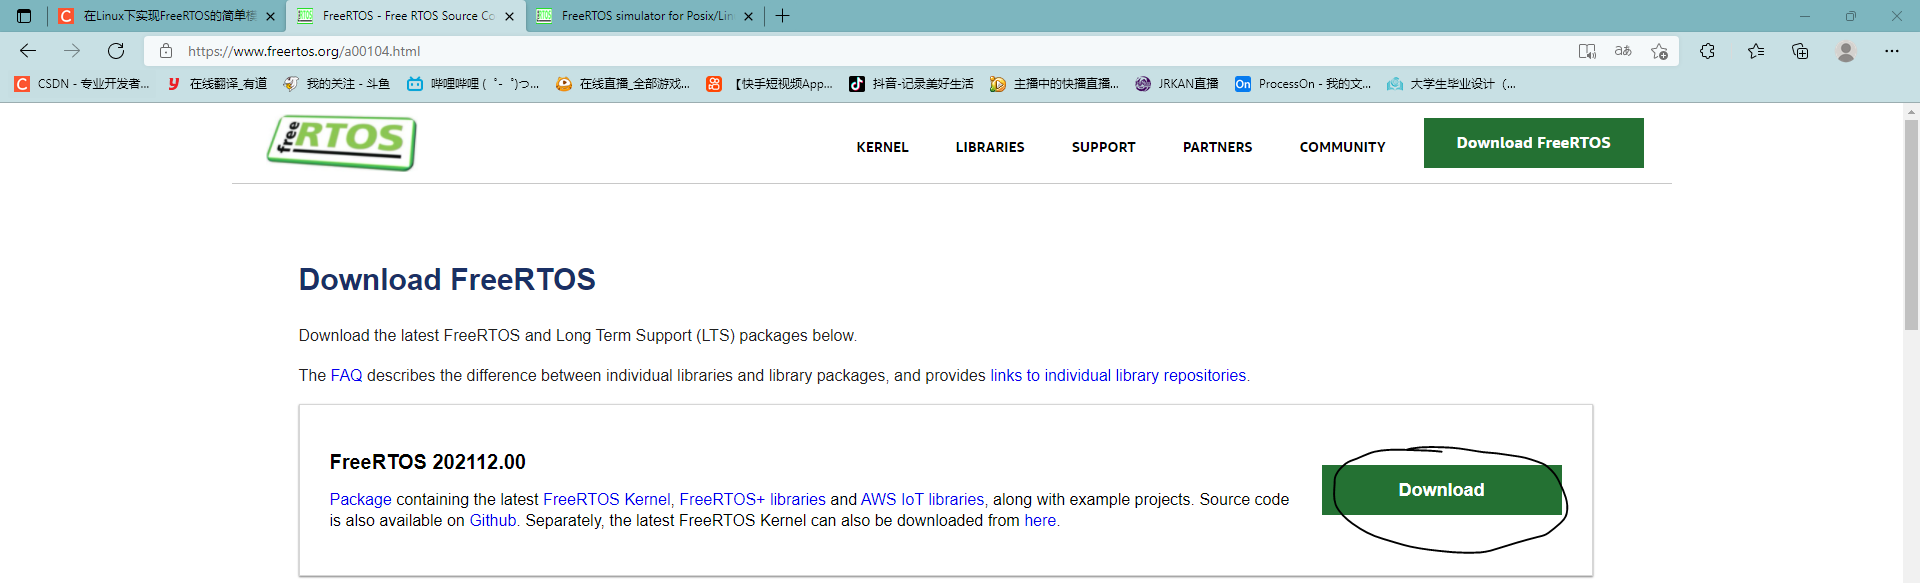This screenshot has height=583, width=1920.
Task: Click the 'here' kernel download link
Action: (1040, 521)
